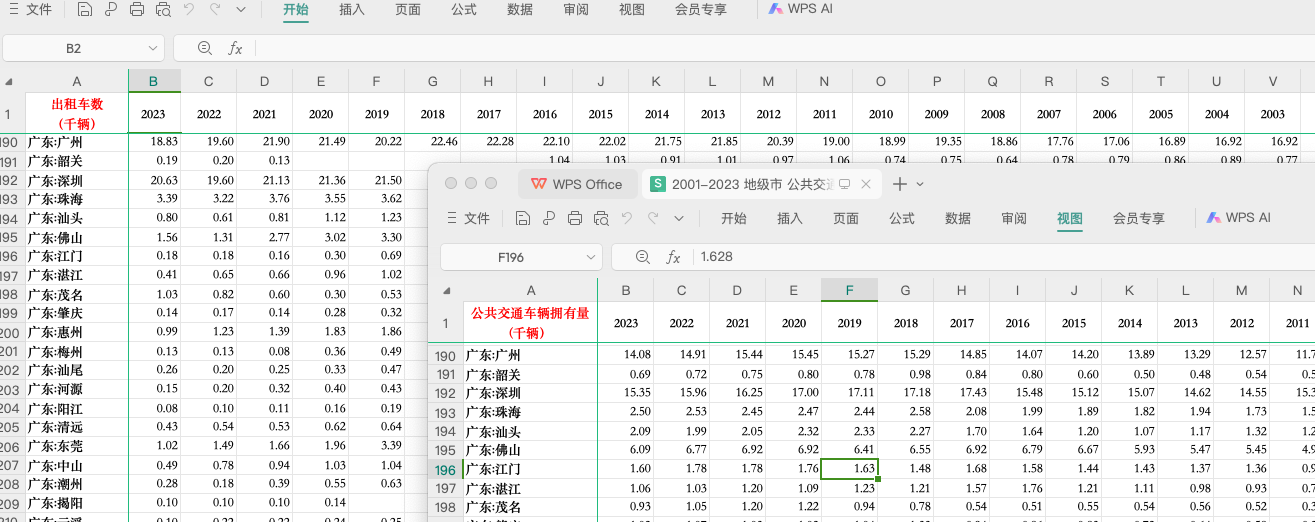
Task: Expand the B2 name box dropdown
Action: pos(152,48)
